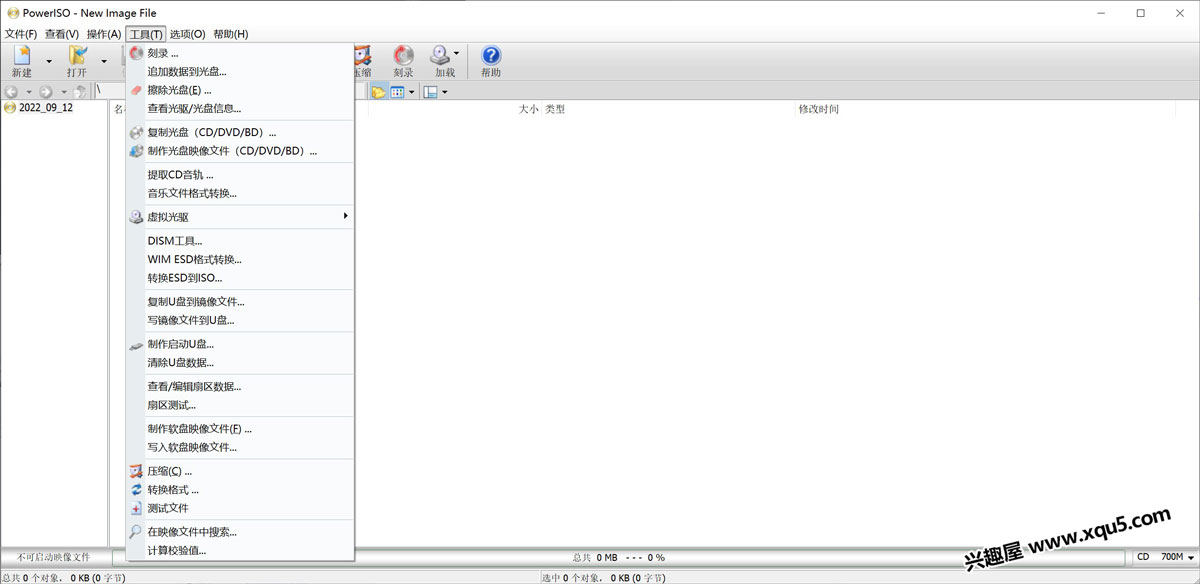Open the 帮助(H) menu
The width and height of the screenshot is (1200, 584).
(230, 34)
